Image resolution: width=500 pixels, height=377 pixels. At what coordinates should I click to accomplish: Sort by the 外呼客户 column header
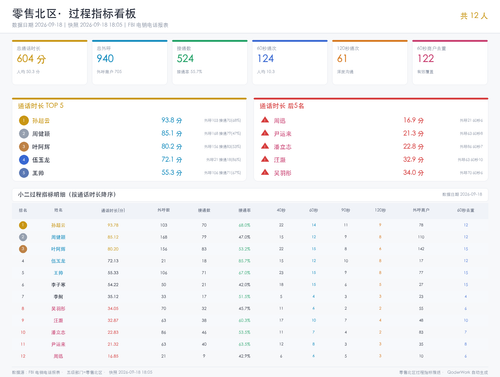421,210
